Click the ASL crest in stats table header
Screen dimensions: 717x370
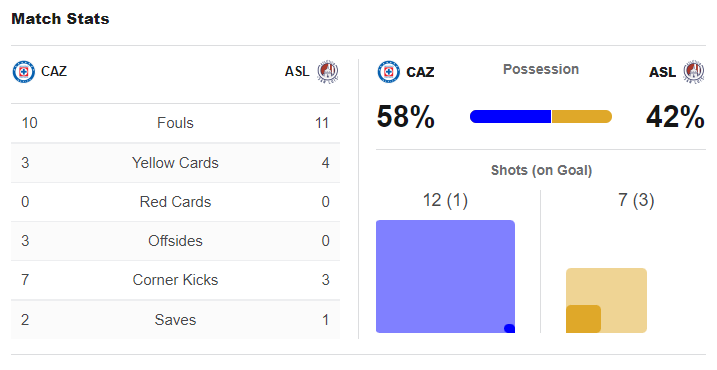coord(328,71)
